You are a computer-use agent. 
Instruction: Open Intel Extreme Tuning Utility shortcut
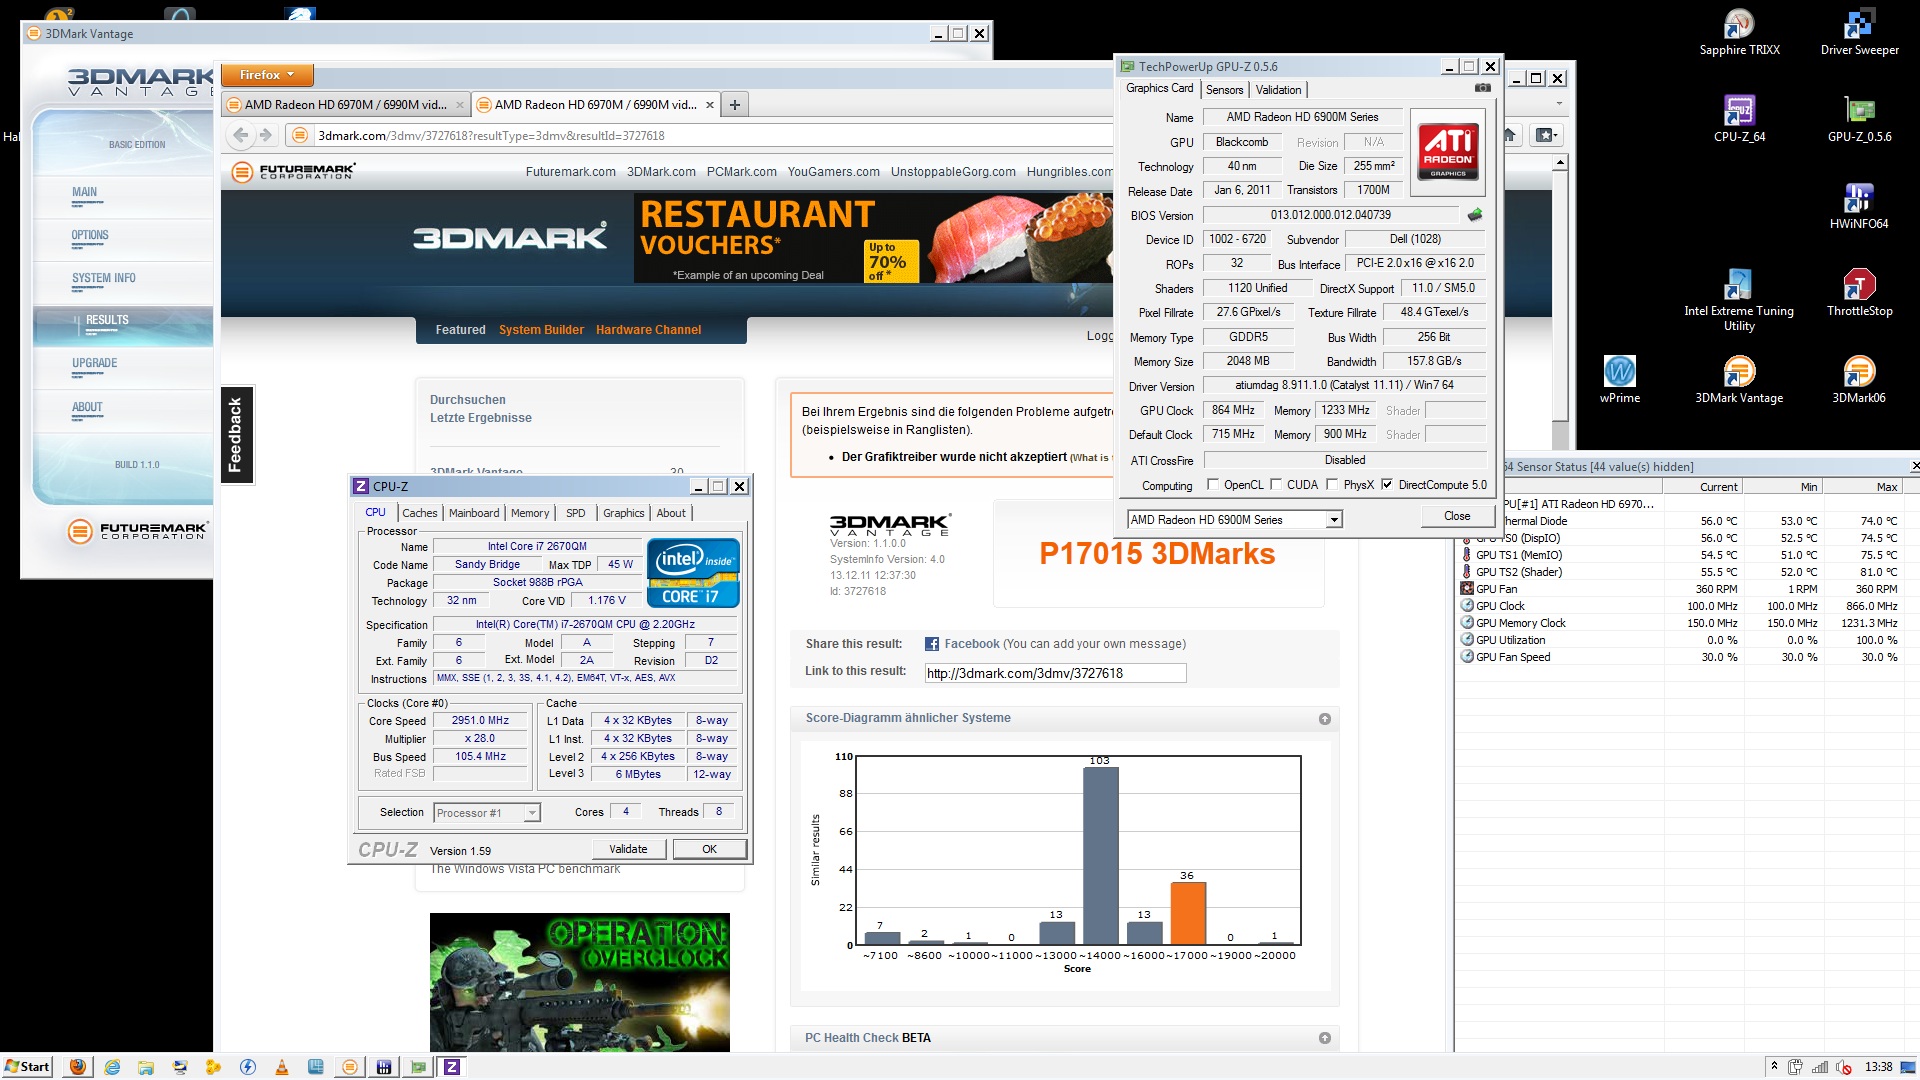[1739, 299]
